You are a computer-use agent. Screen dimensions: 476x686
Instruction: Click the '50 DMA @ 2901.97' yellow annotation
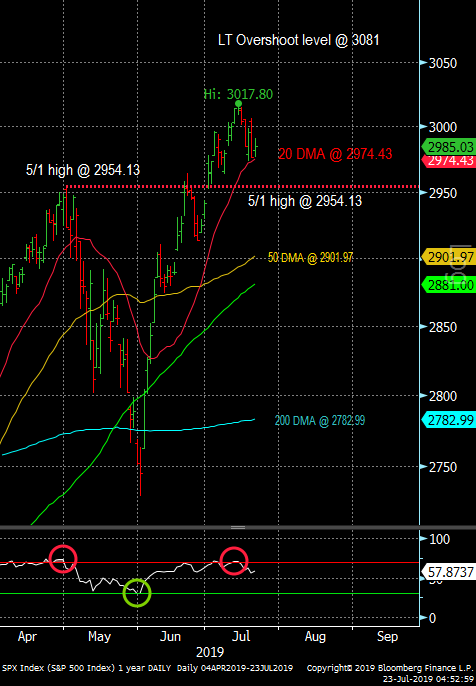tap(310, 258)
